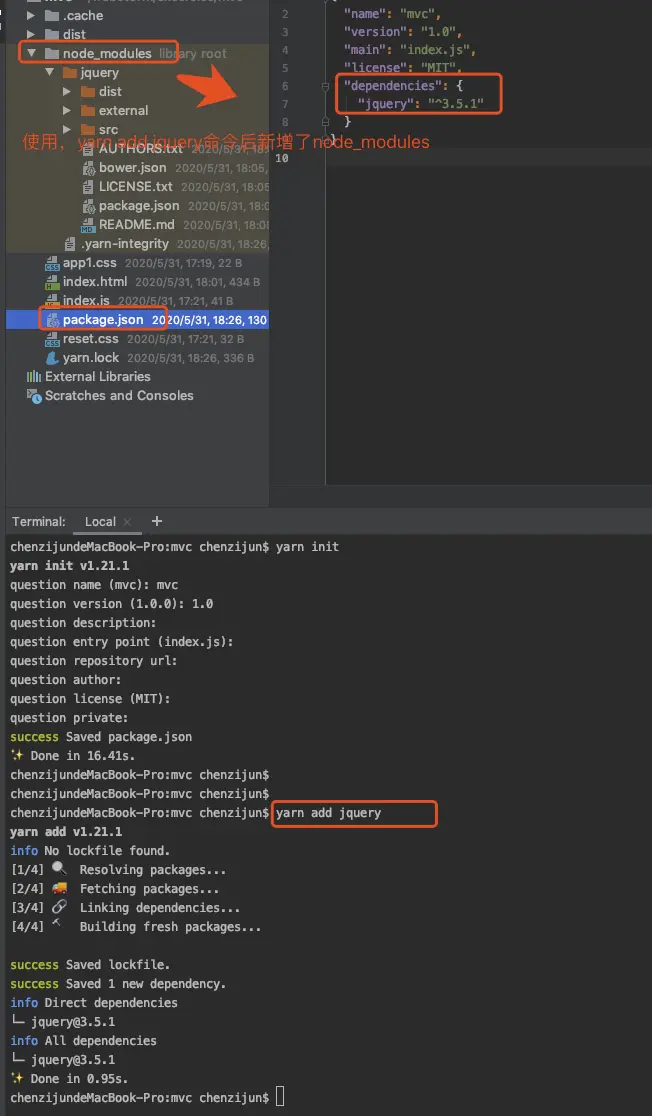Screen dimensions: 652x1116
Task: Click 'success Saved package.json' terminal line
Action: (100, 737)
